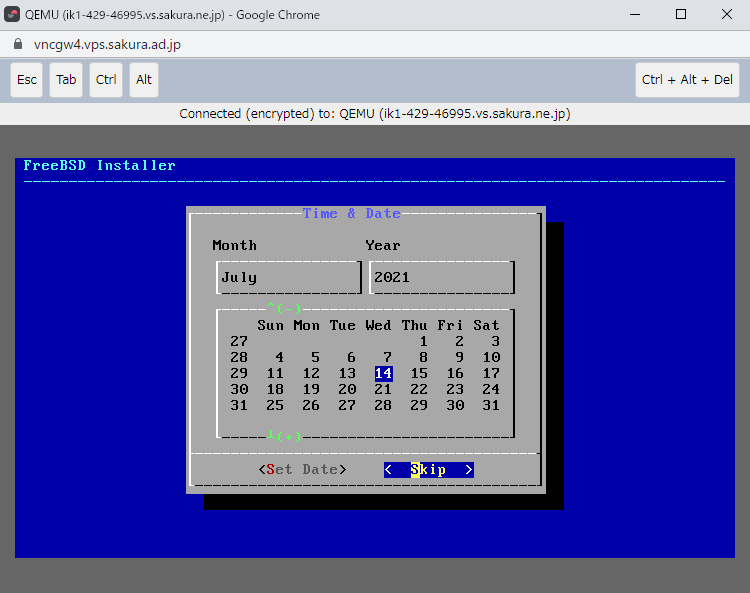Click the QEMU app icon in title bar
Viewport: 750px width, 593px height.
coord(11,14)
